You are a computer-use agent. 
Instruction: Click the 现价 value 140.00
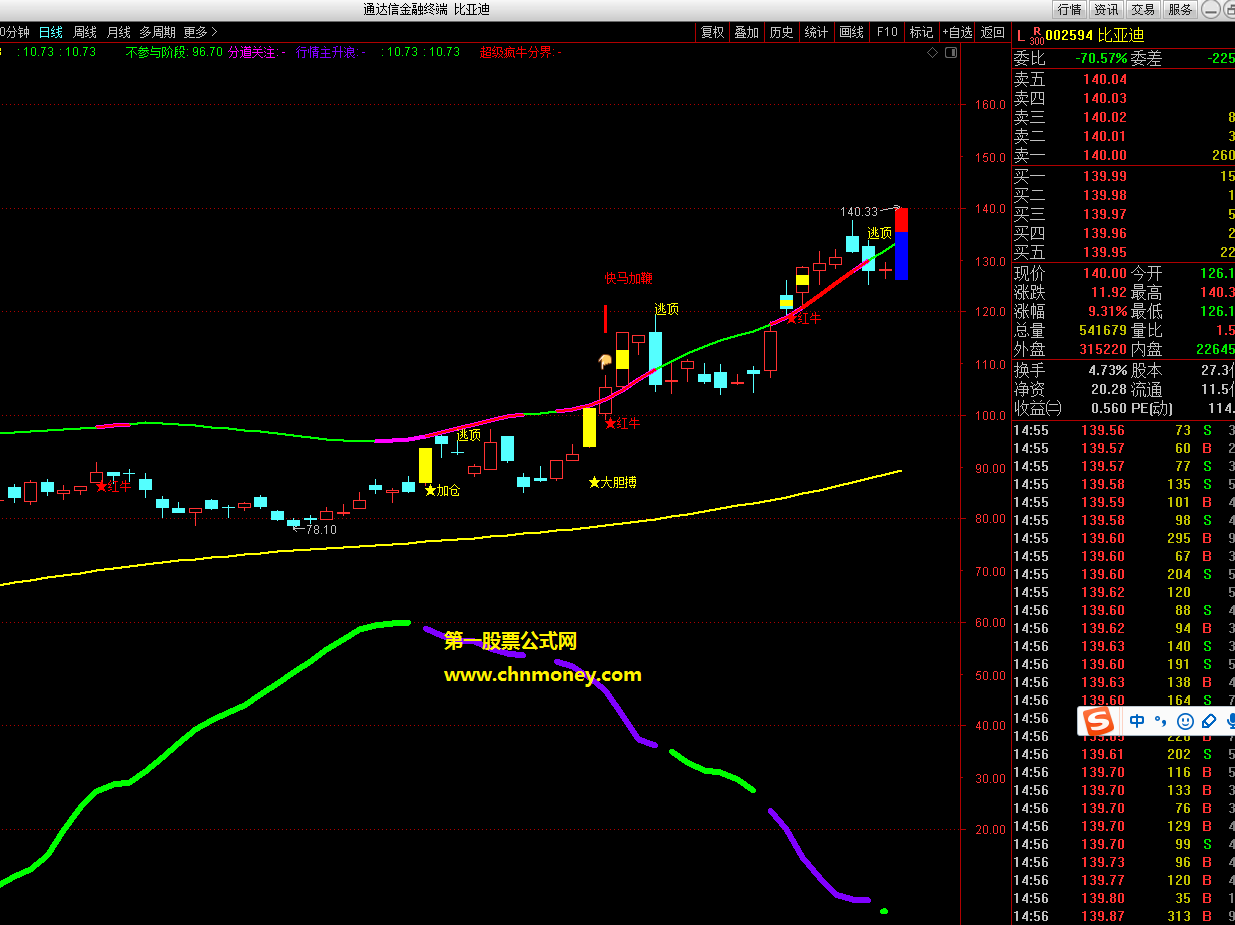pyautogui.click(x=1105, y=273)
